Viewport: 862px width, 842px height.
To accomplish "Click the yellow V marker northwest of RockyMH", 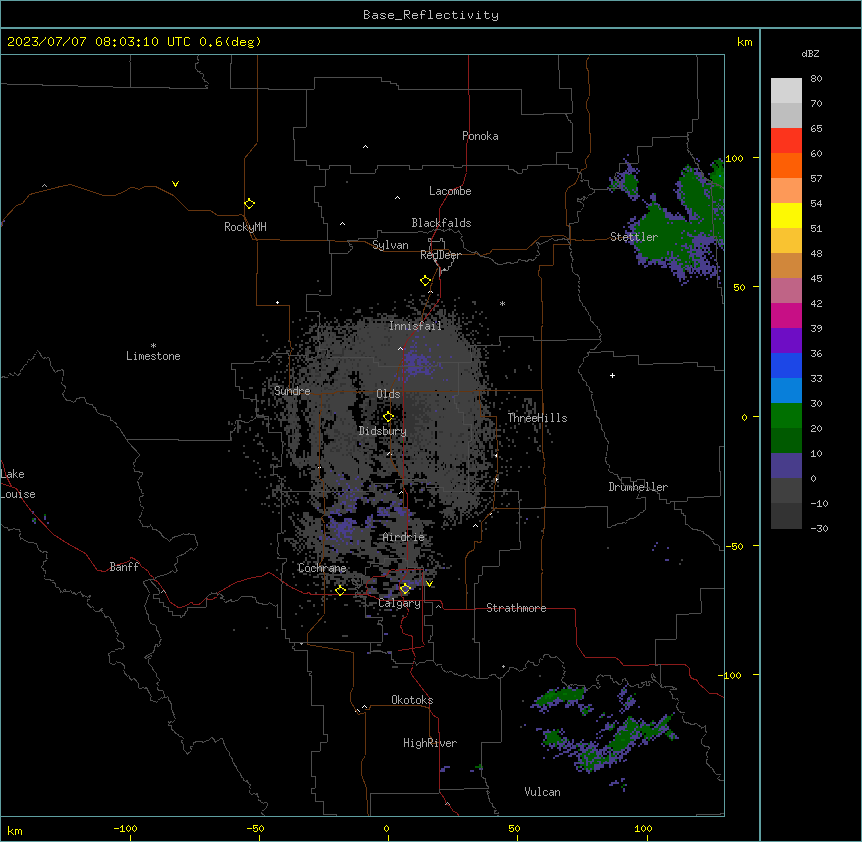I will (175, 184).
